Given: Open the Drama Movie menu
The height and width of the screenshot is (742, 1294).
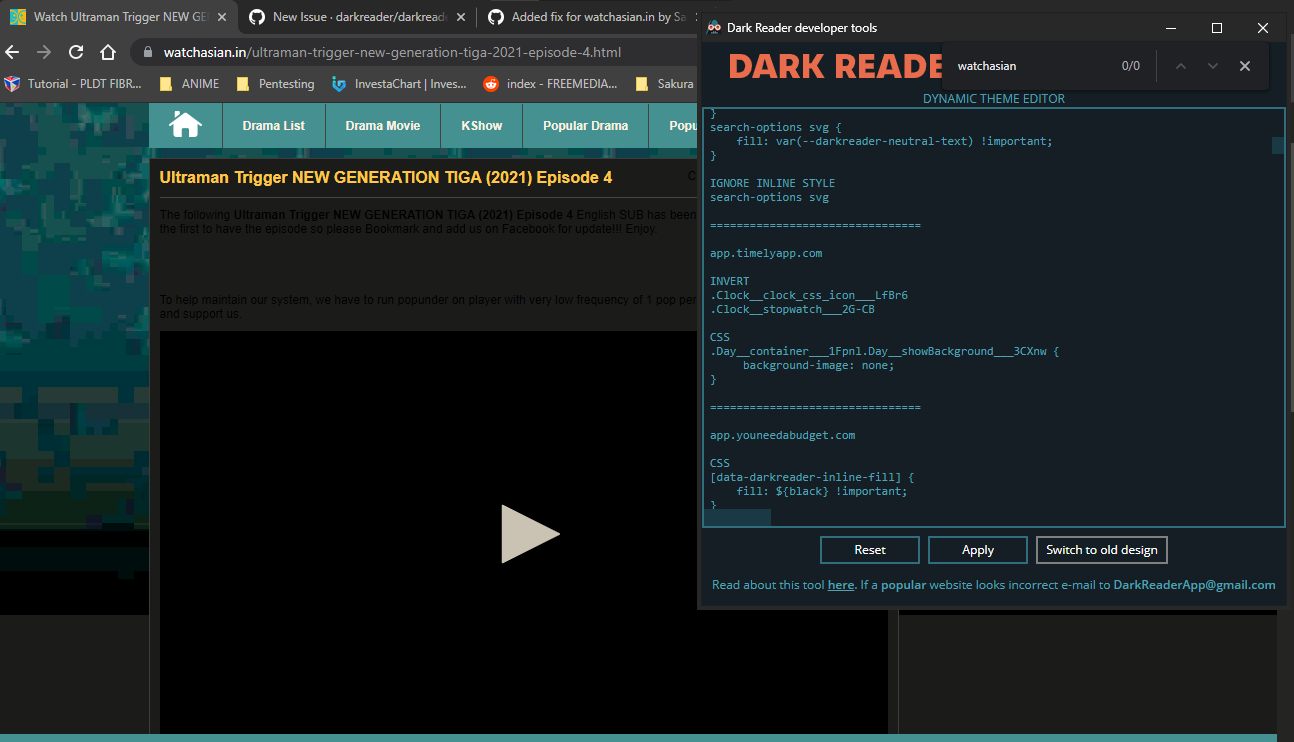Looking at the screenshot, I should pos(383,126).
